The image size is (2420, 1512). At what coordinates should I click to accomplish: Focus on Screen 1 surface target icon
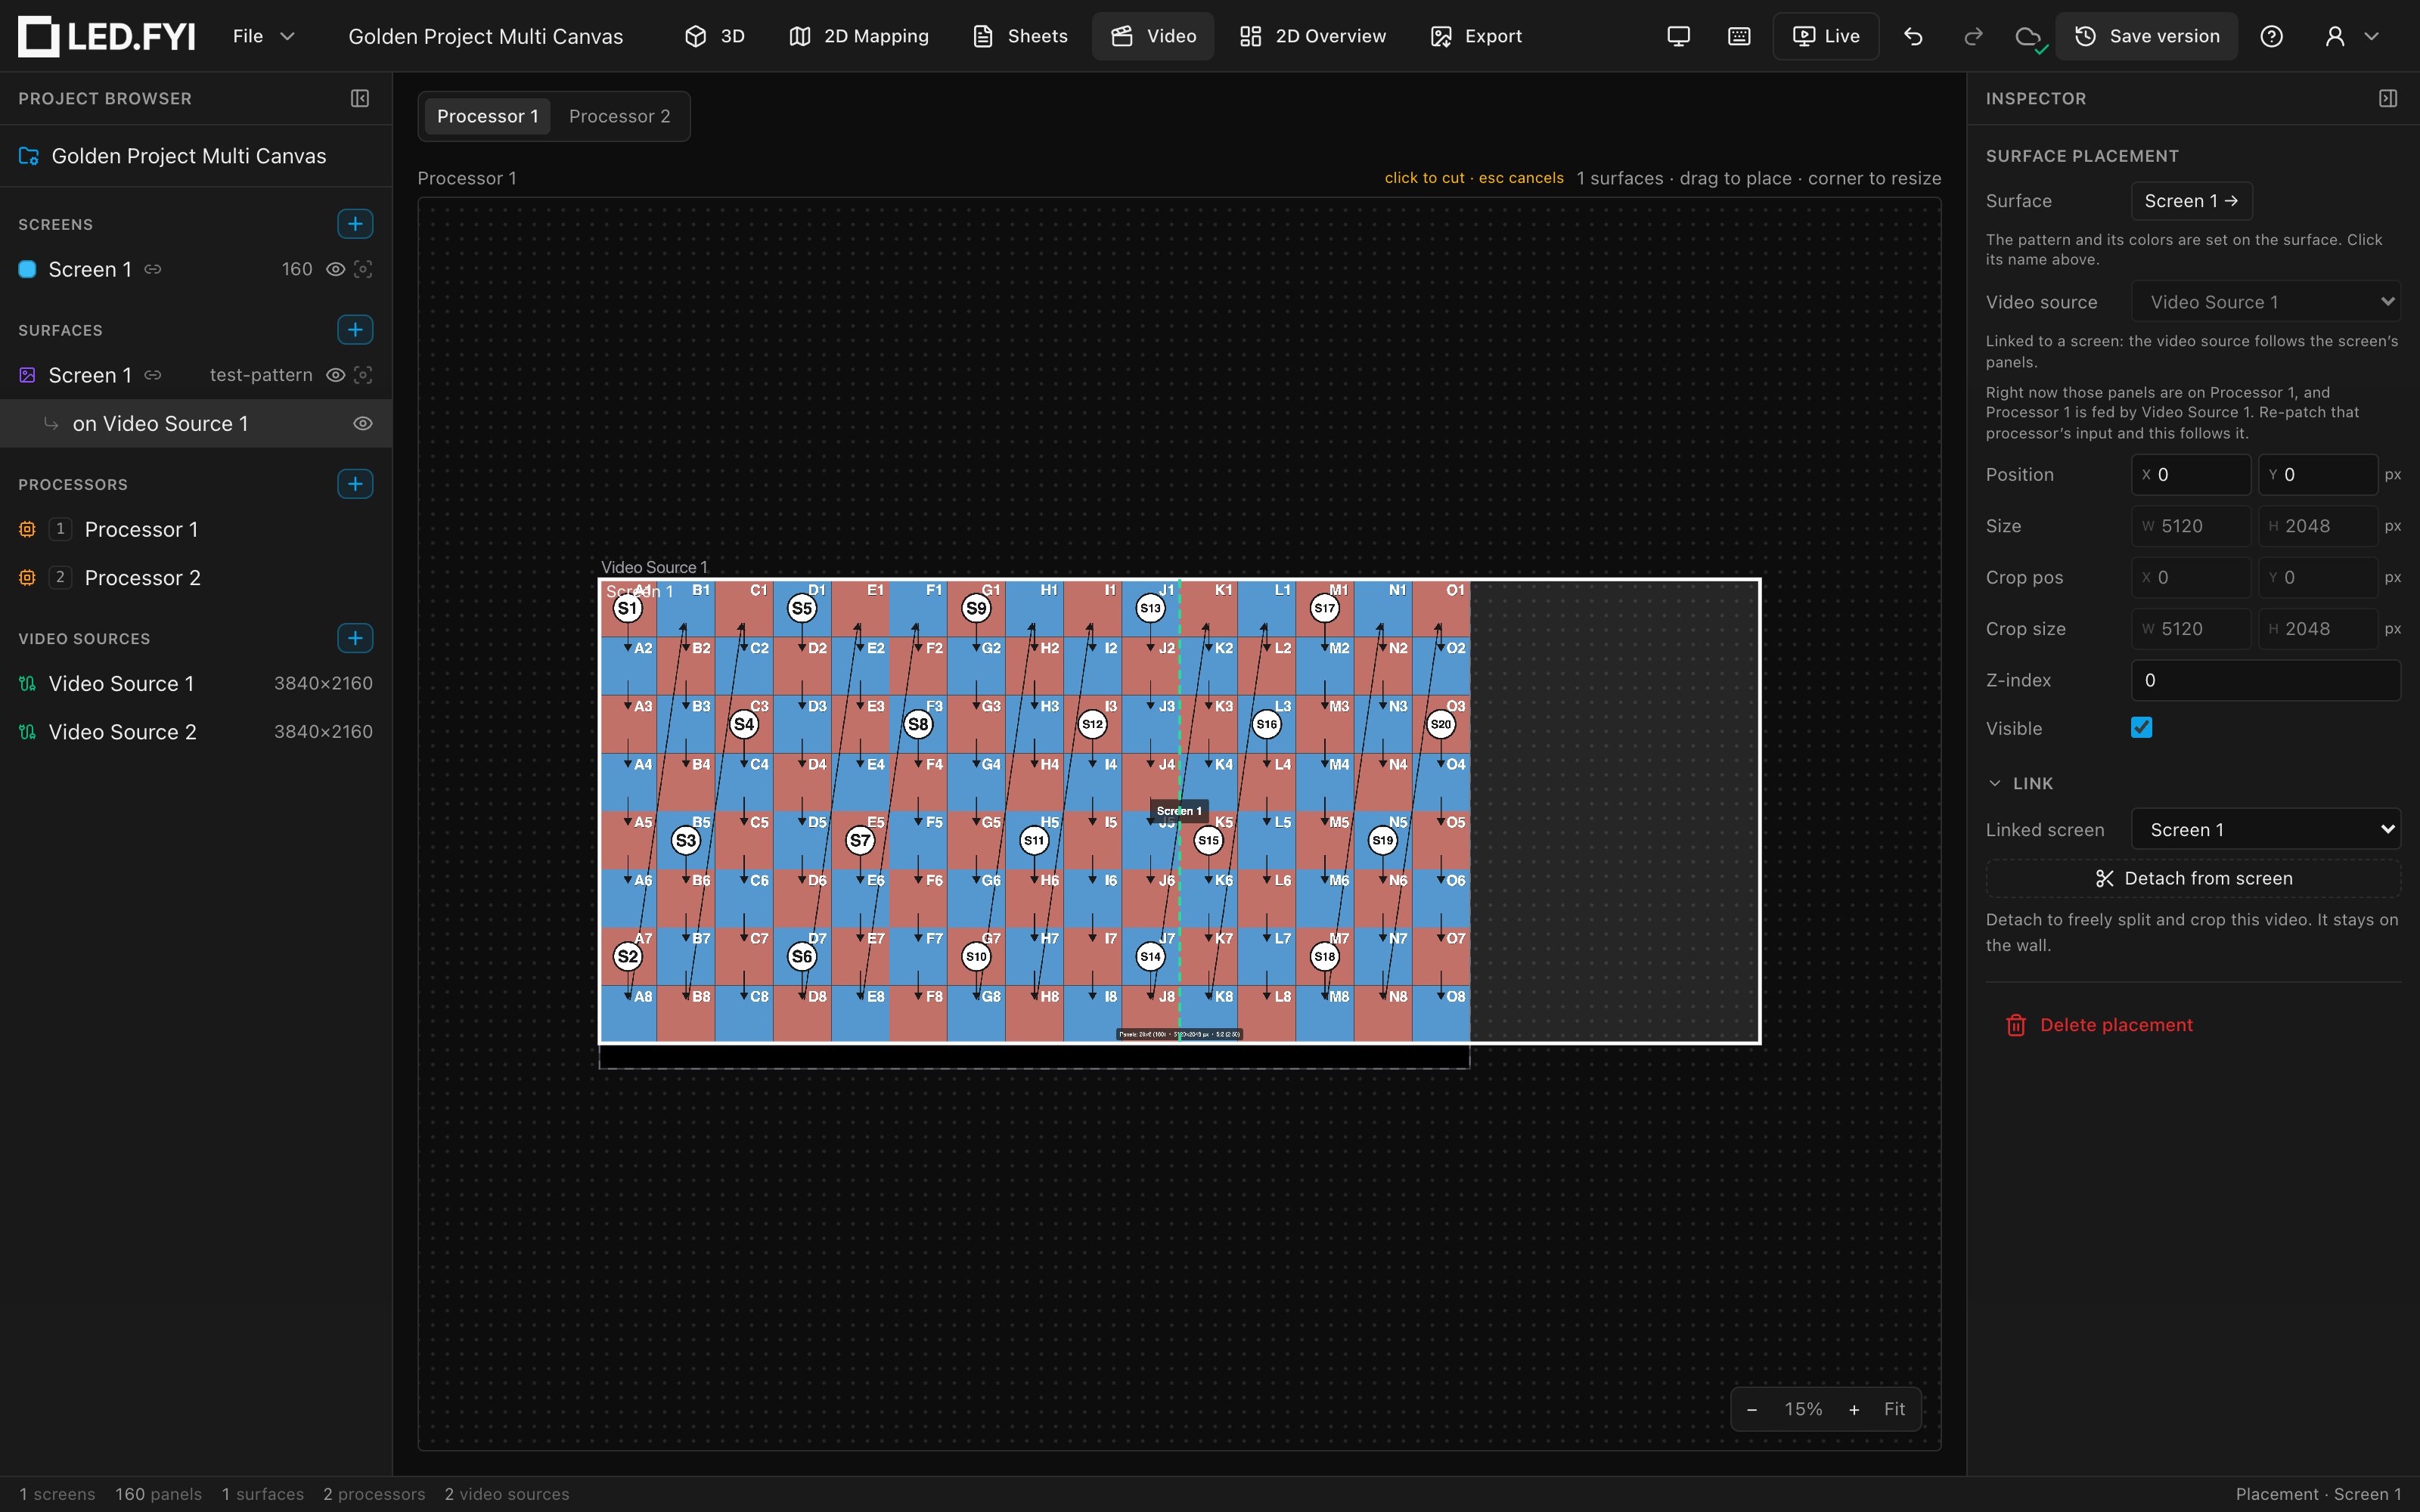[364, 375]
